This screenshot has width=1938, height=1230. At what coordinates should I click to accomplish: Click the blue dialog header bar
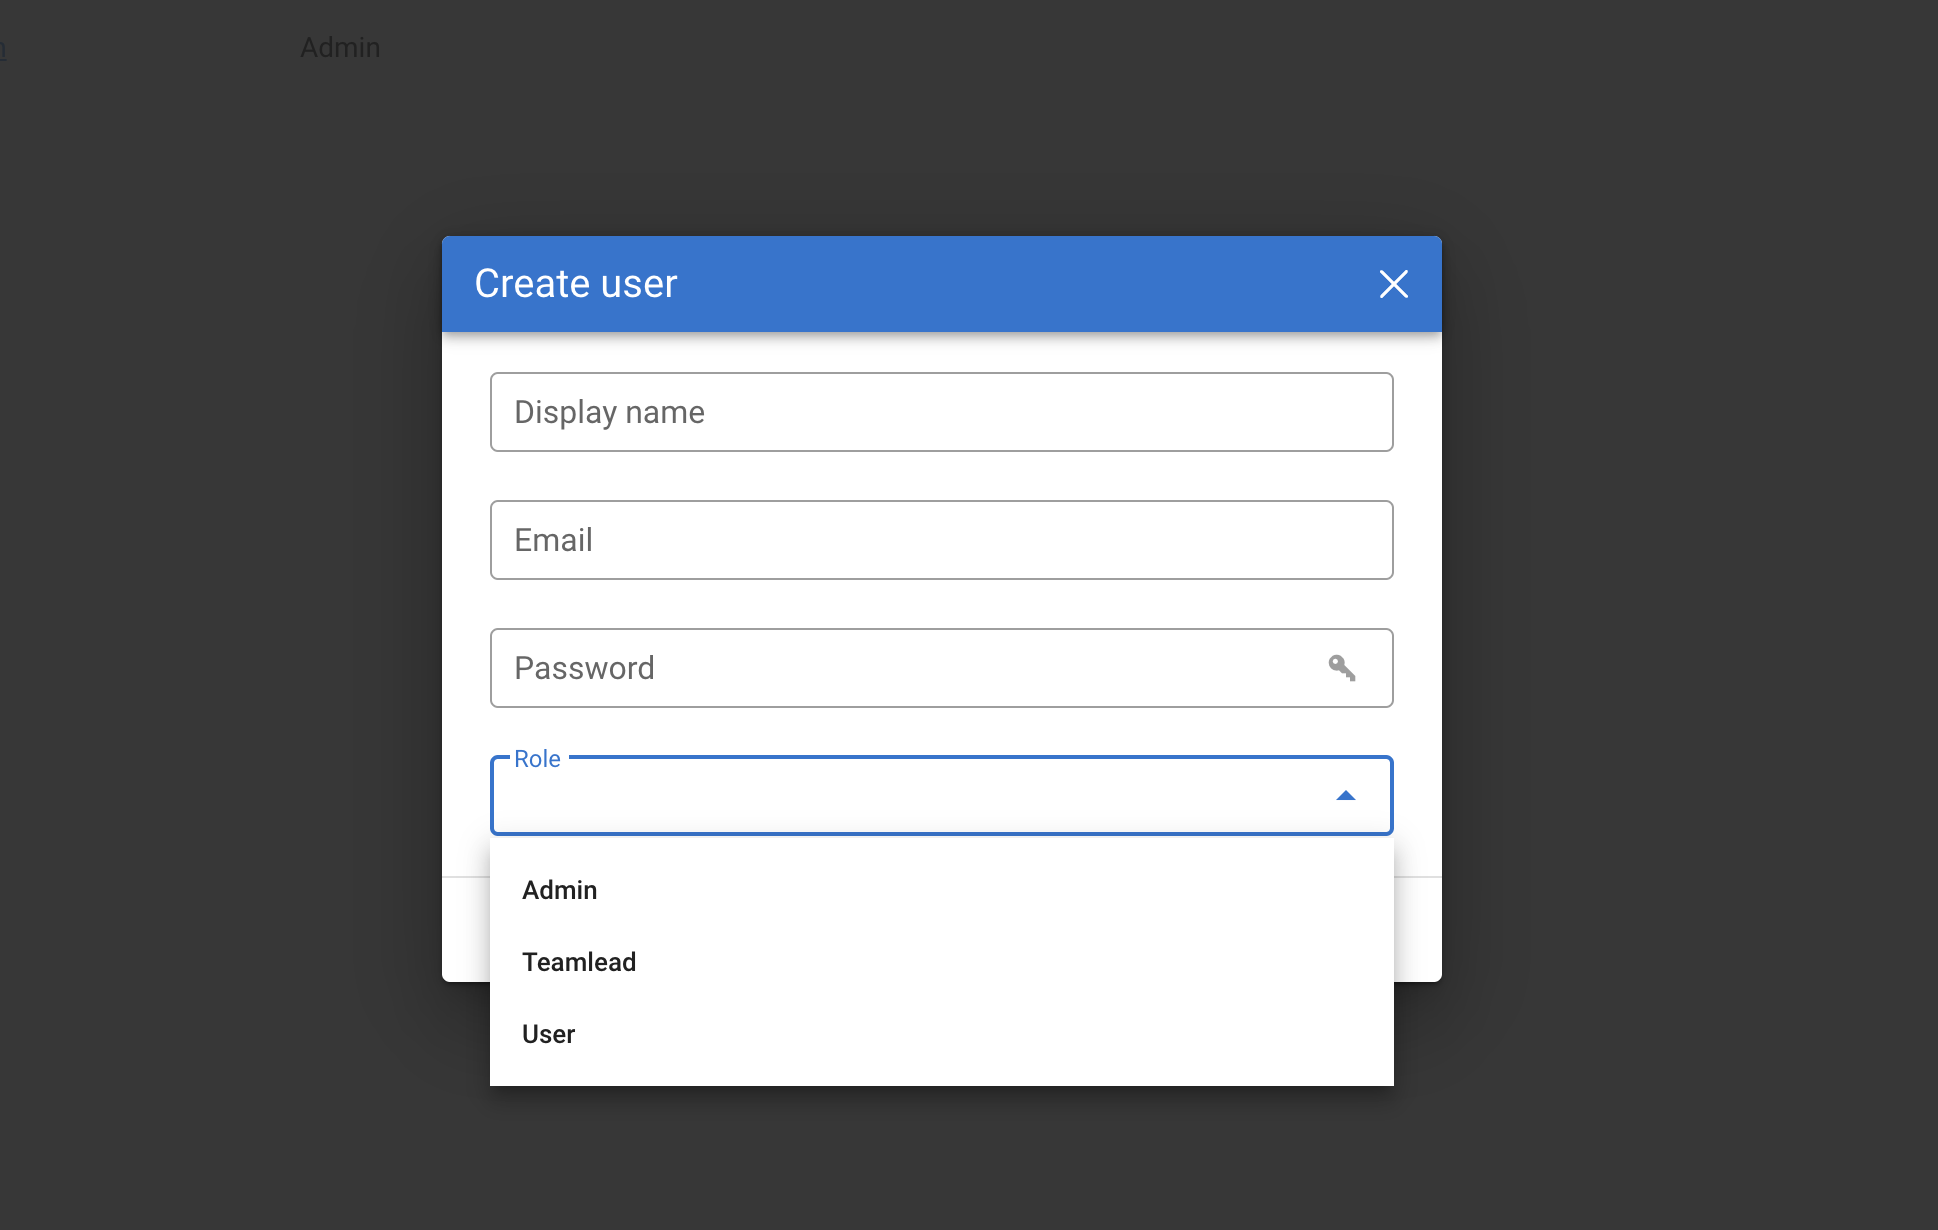(1000, 284)
